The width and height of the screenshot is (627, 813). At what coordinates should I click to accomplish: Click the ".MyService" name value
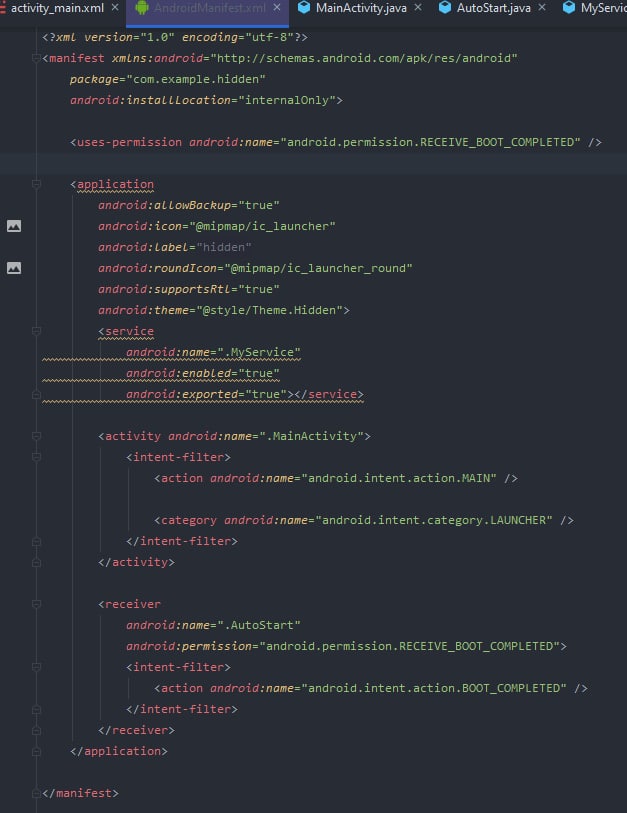pyautogui.click(x=259, y=352)
